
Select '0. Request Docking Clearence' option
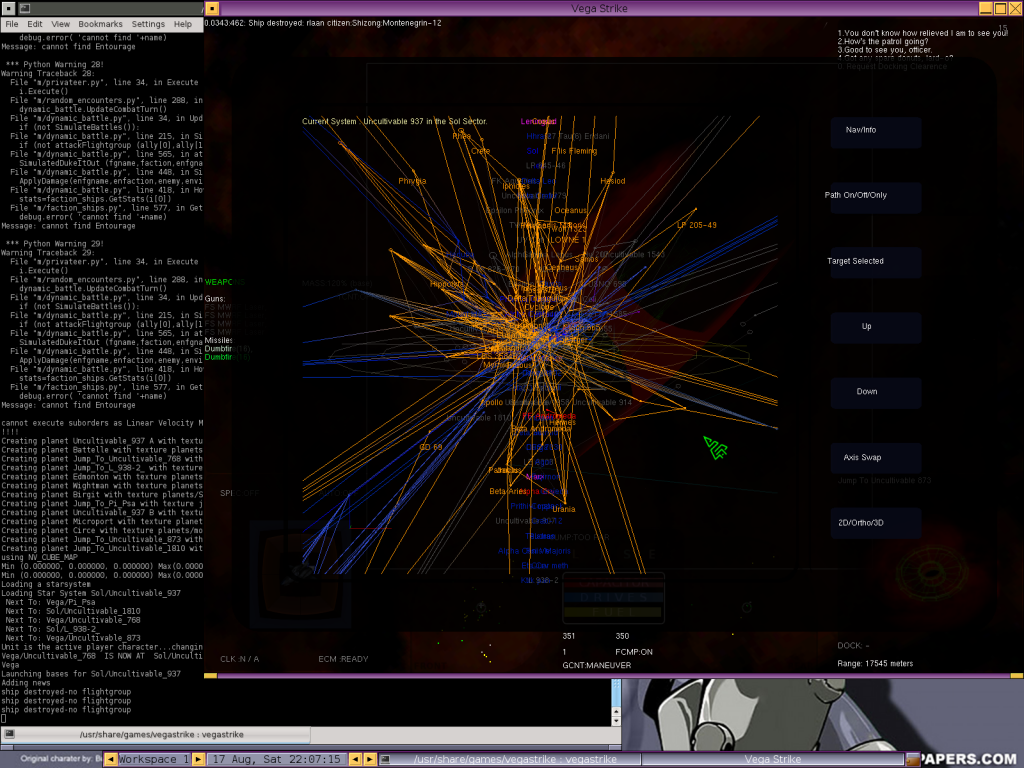click(x=891, y=67)
